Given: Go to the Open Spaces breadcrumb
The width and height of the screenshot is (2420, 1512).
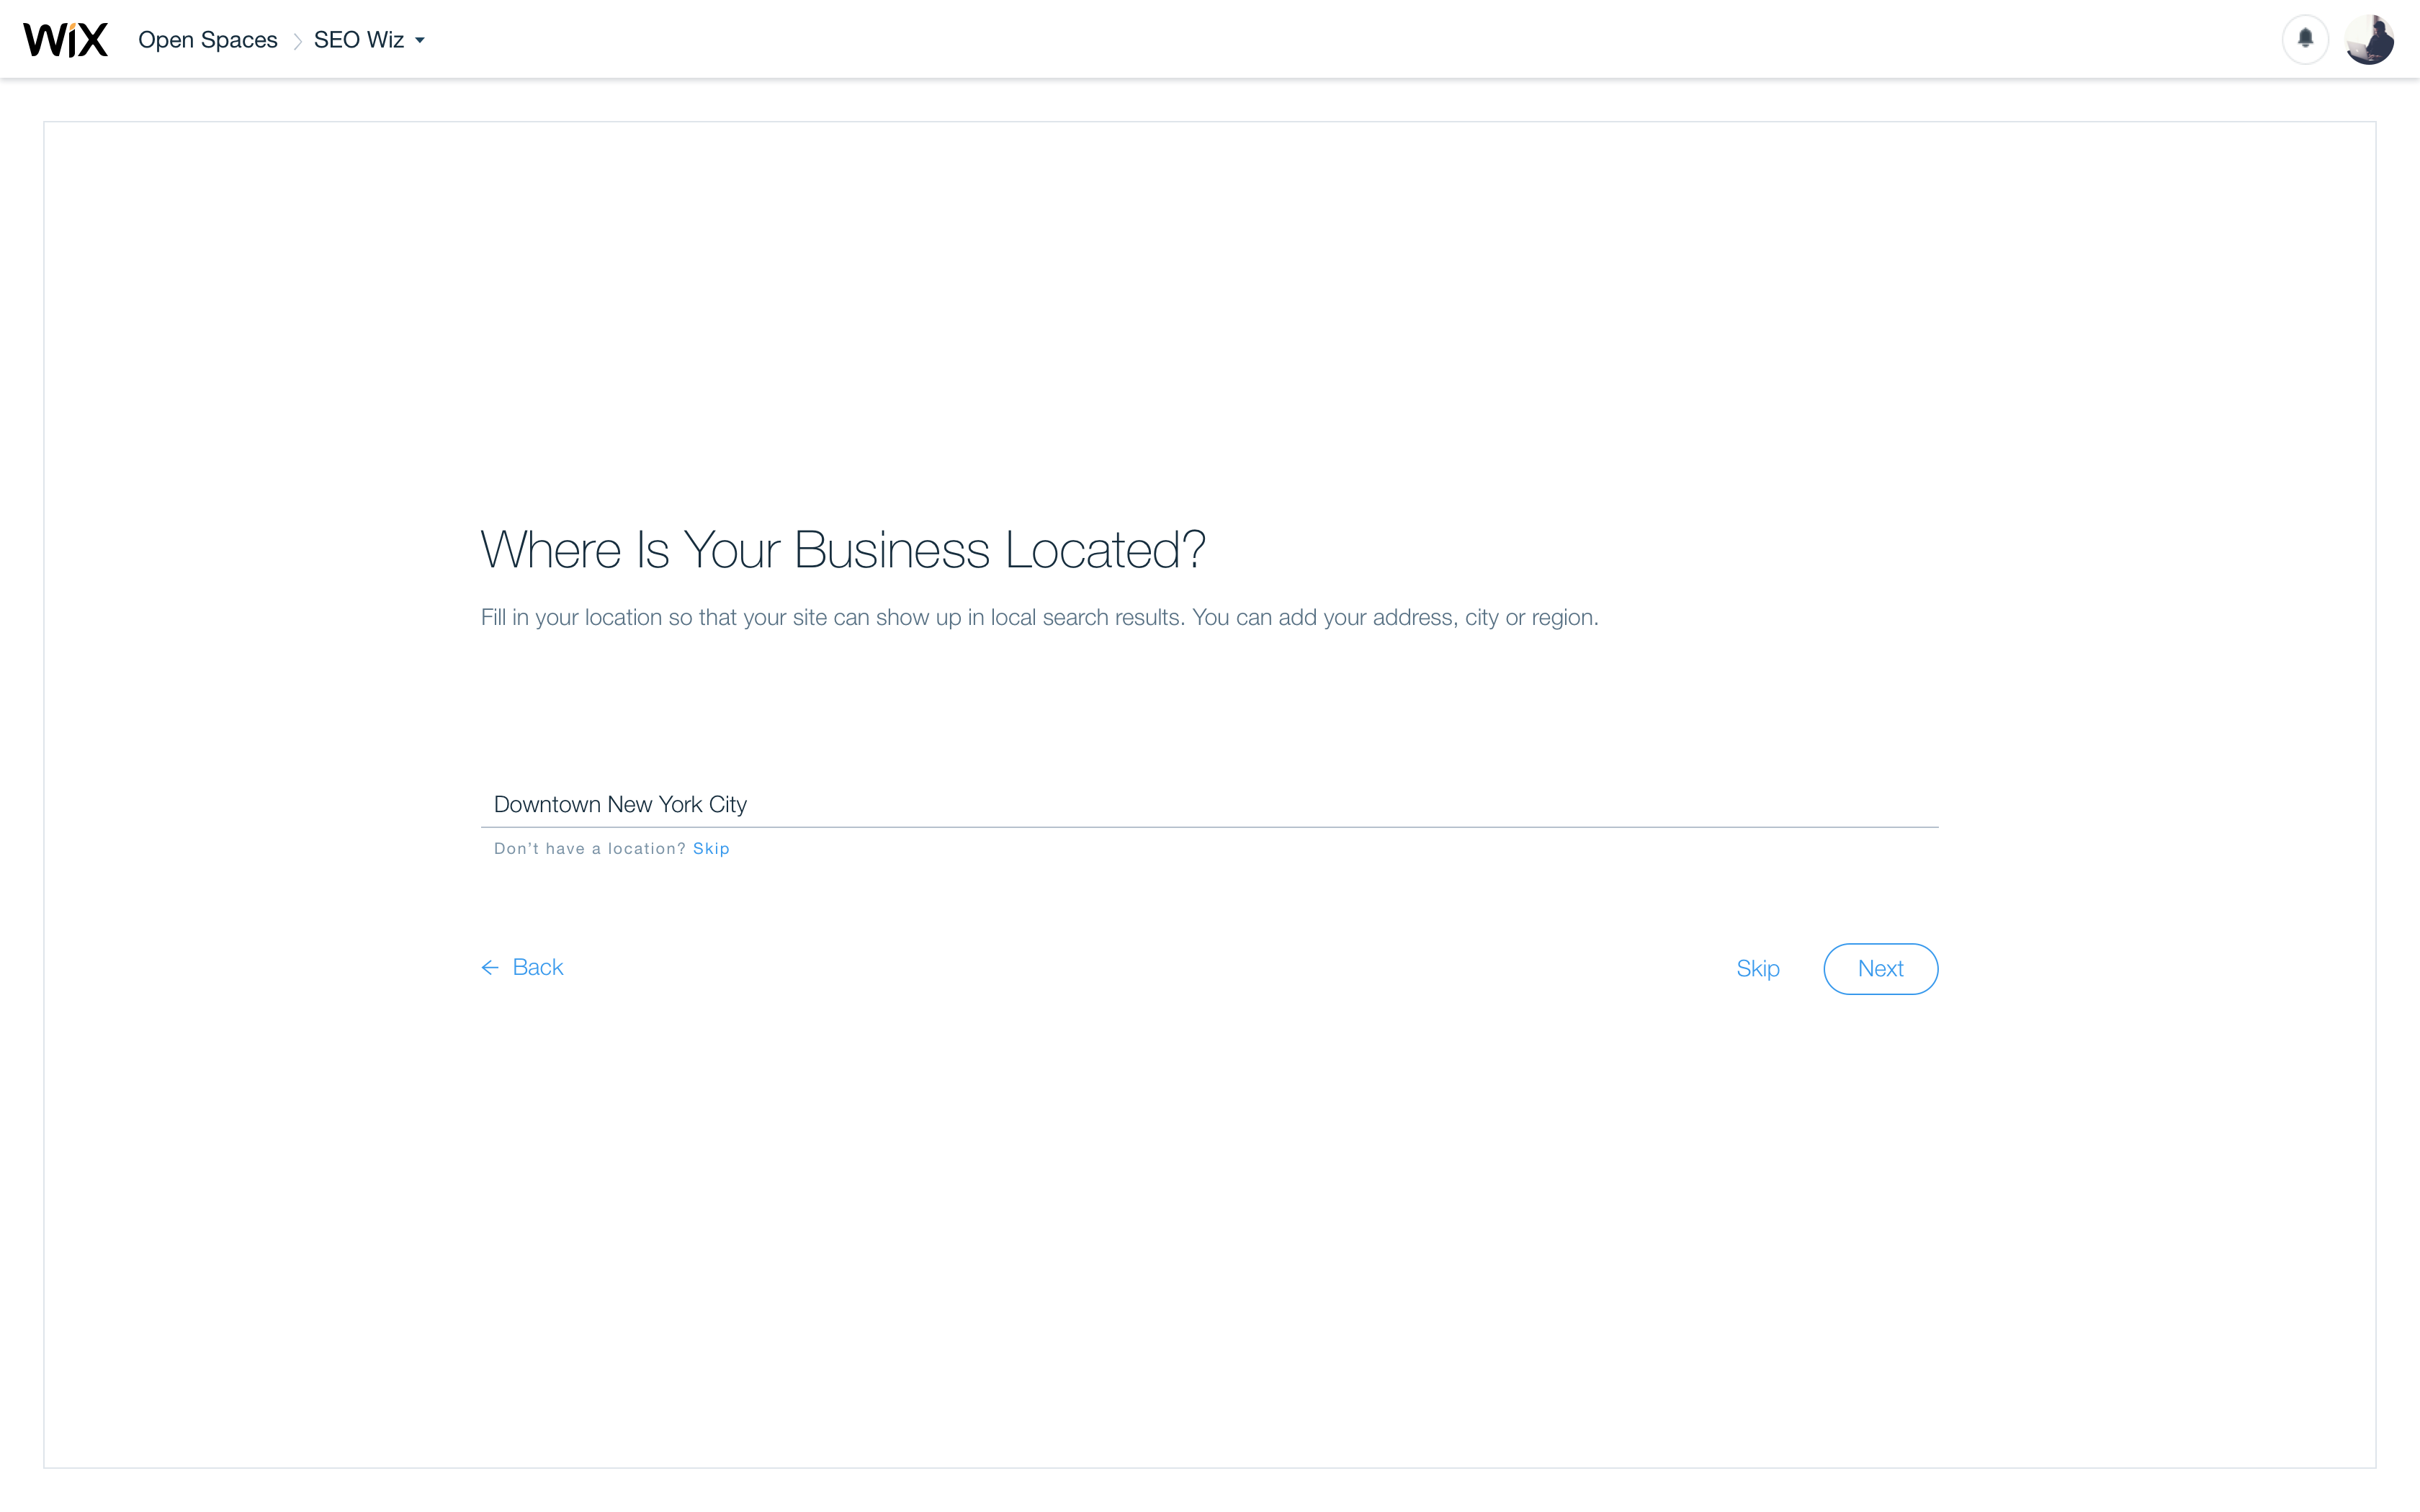Looking at the screenshot, I should [x=207, y=40].
